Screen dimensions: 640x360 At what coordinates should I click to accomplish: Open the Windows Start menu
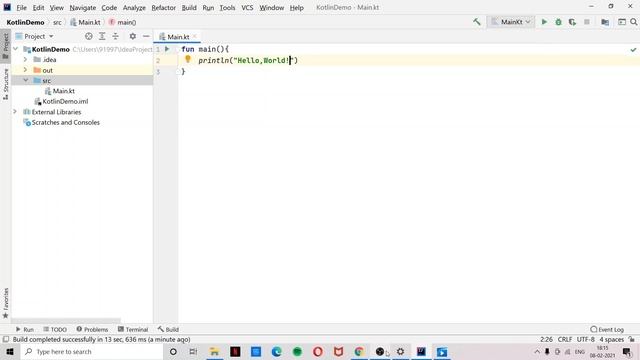(10, 351)
